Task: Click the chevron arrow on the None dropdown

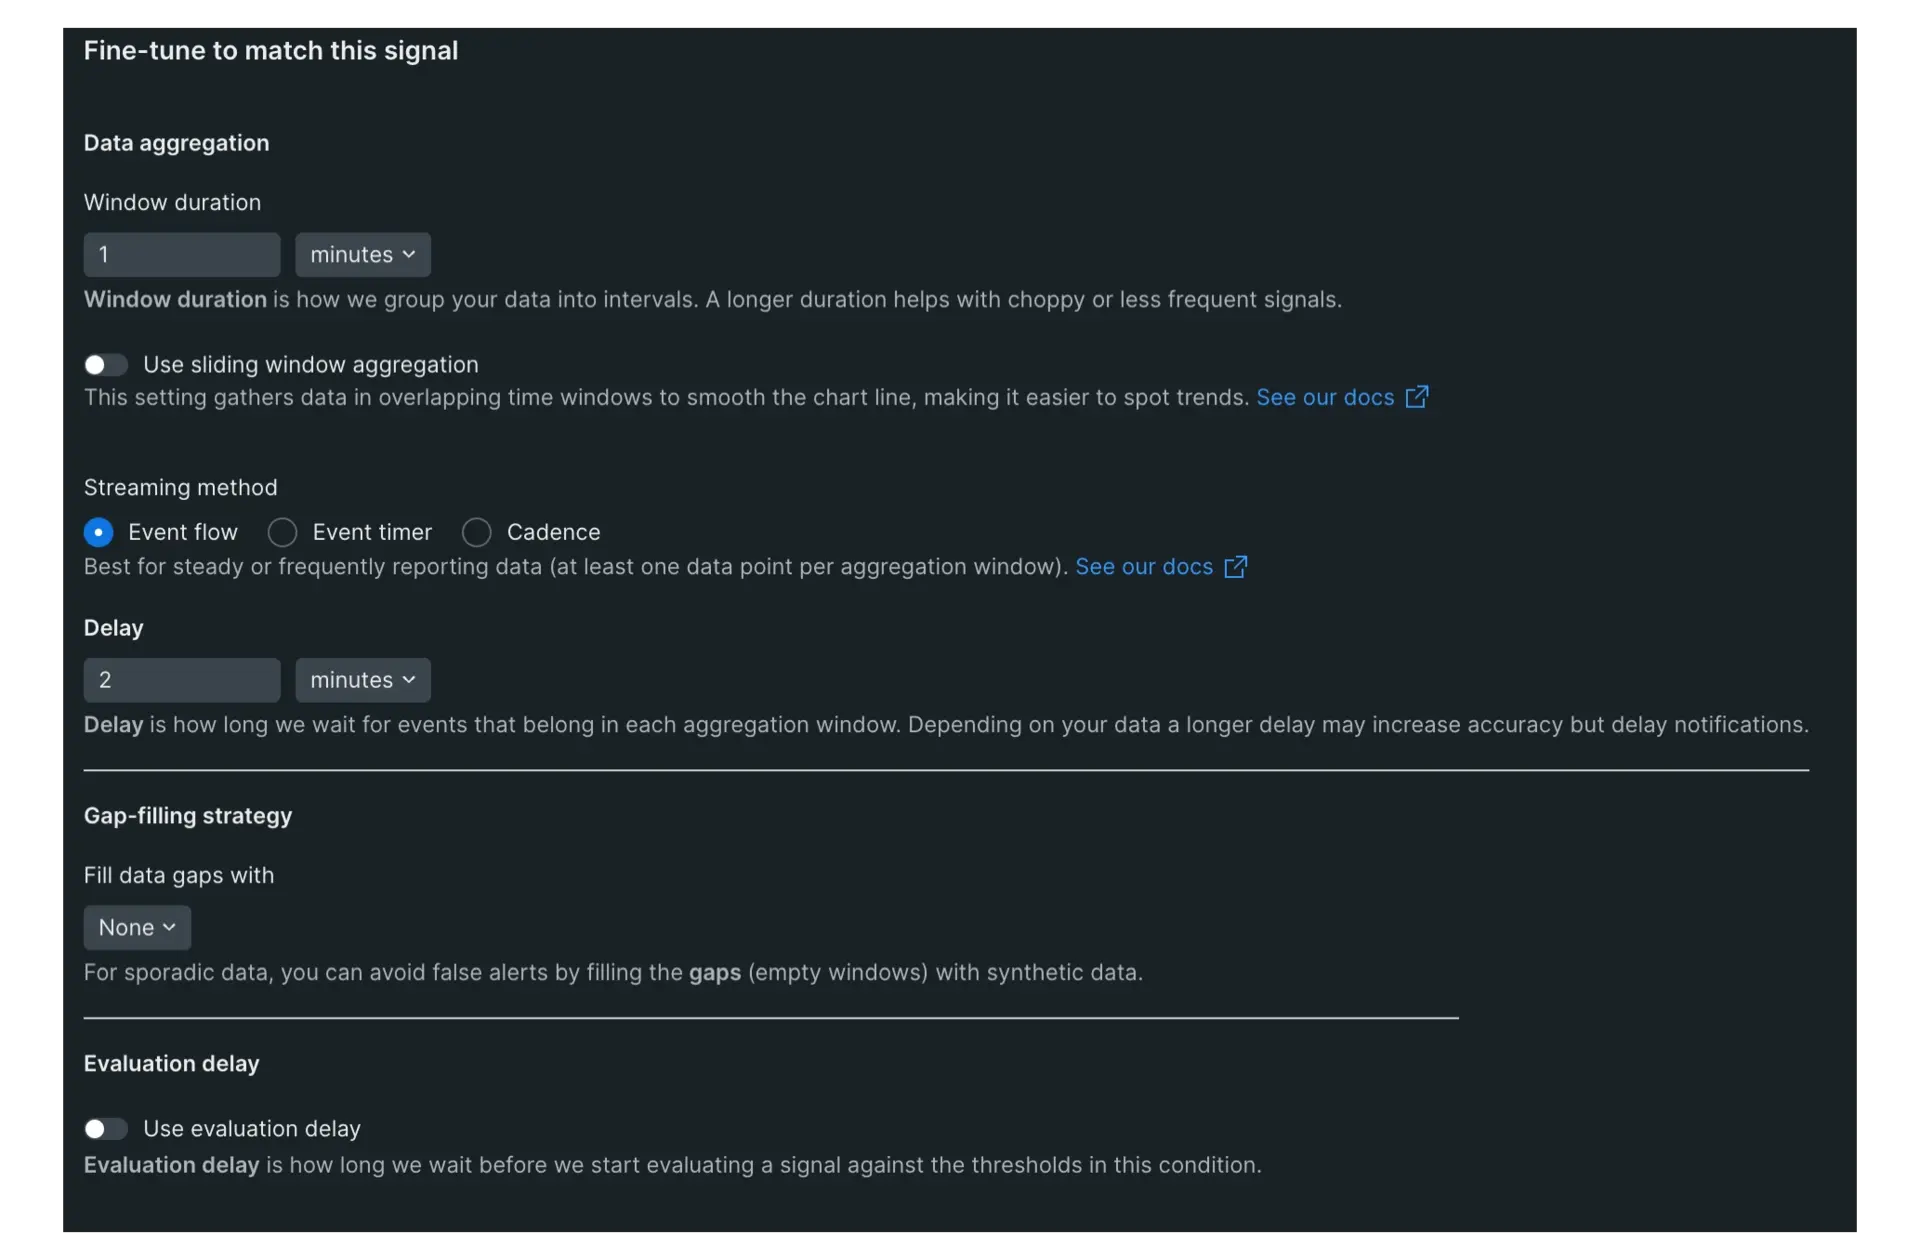Action: (x=169, y=928)
